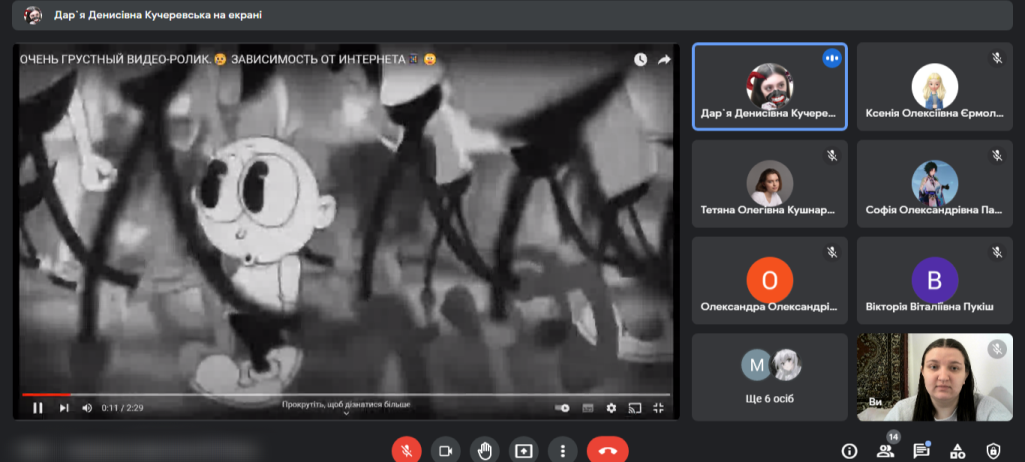Screen dimensions: 1025x462
Task: Click muted mic icon on Софія tile
Action: coord(997,156)
